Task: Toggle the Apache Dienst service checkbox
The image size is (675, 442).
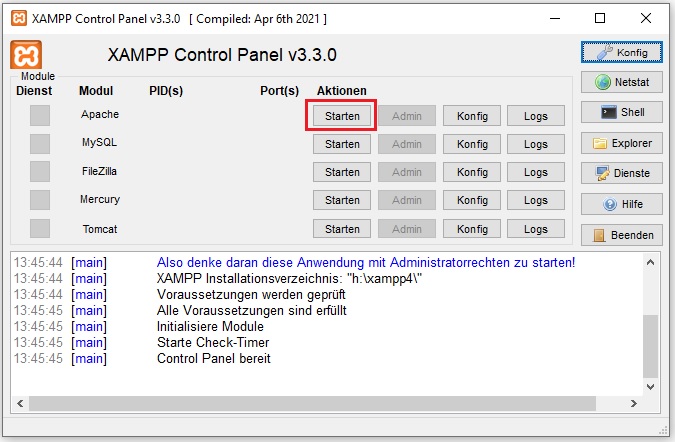Action: point(40,115)
